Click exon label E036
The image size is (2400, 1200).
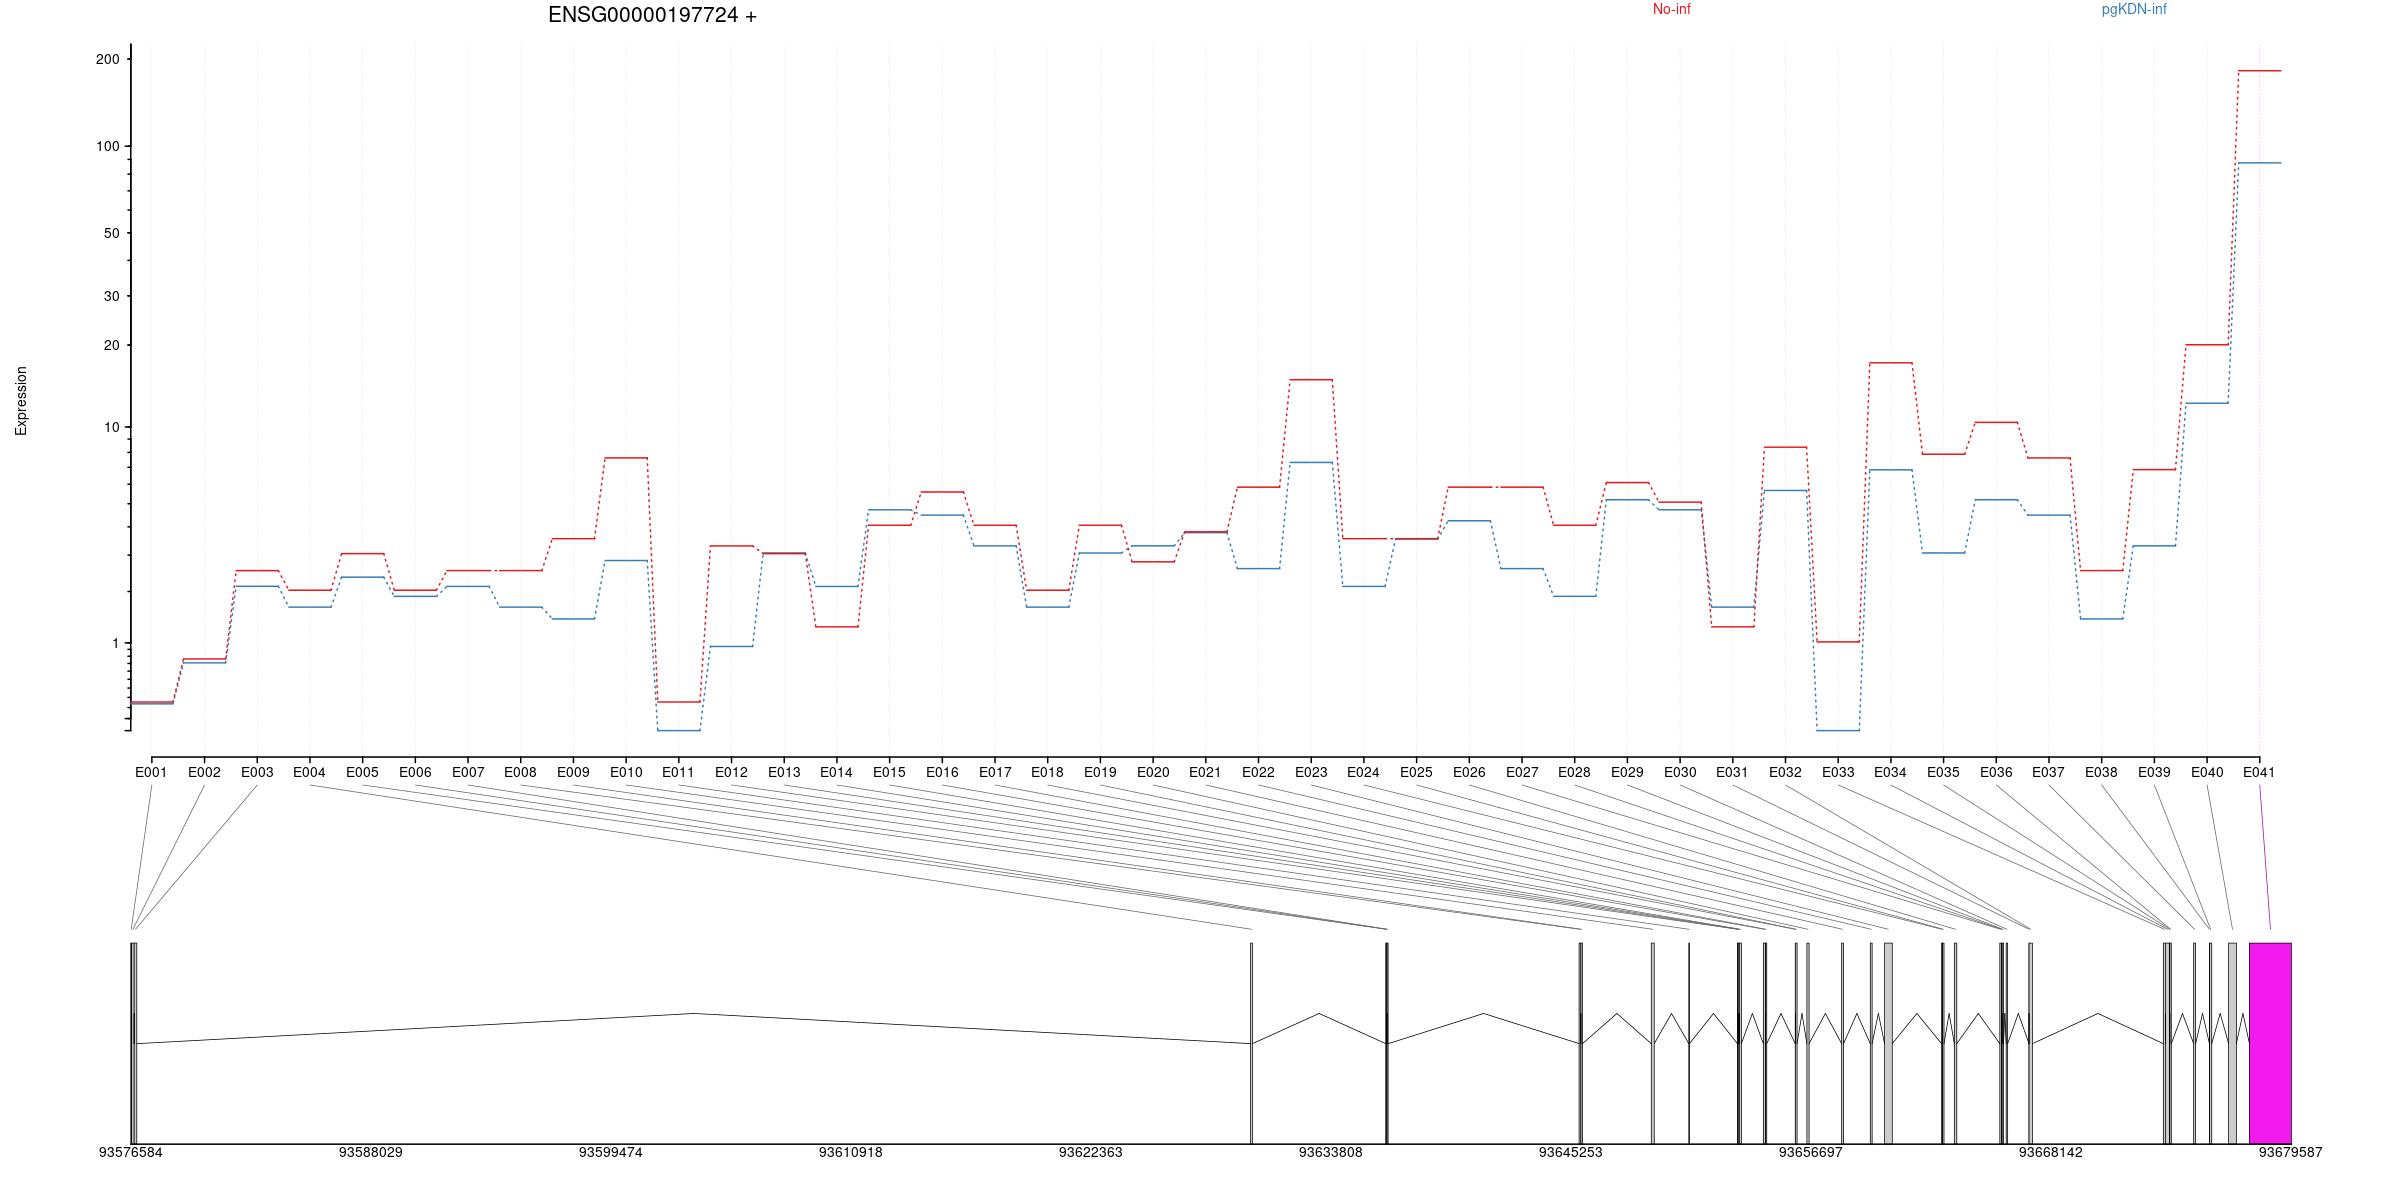pos(1996,772)
